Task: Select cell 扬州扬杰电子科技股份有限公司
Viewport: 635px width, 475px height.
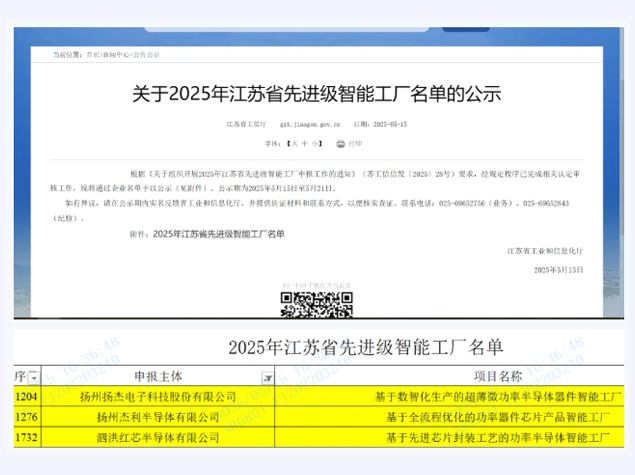Action: click(158, 396)
